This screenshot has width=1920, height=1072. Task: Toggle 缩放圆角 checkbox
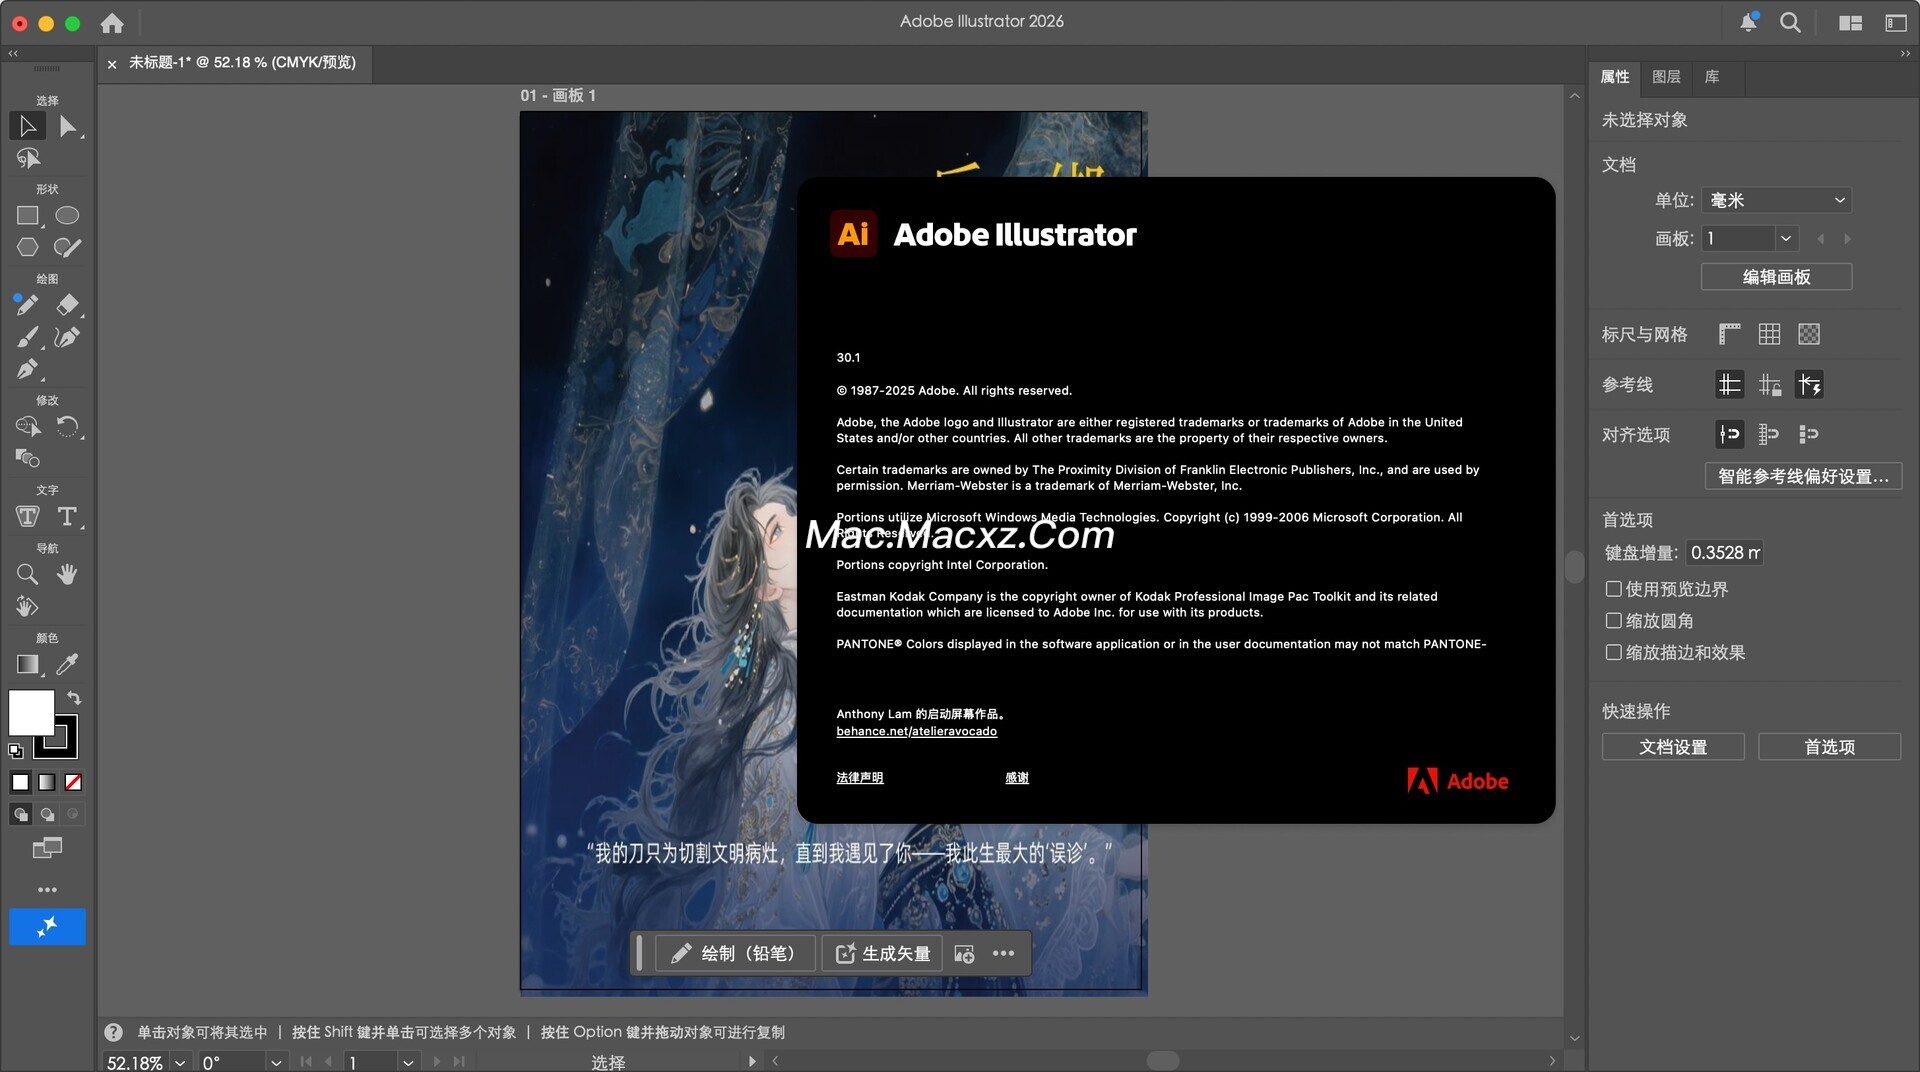click(x=1613, y=621)
